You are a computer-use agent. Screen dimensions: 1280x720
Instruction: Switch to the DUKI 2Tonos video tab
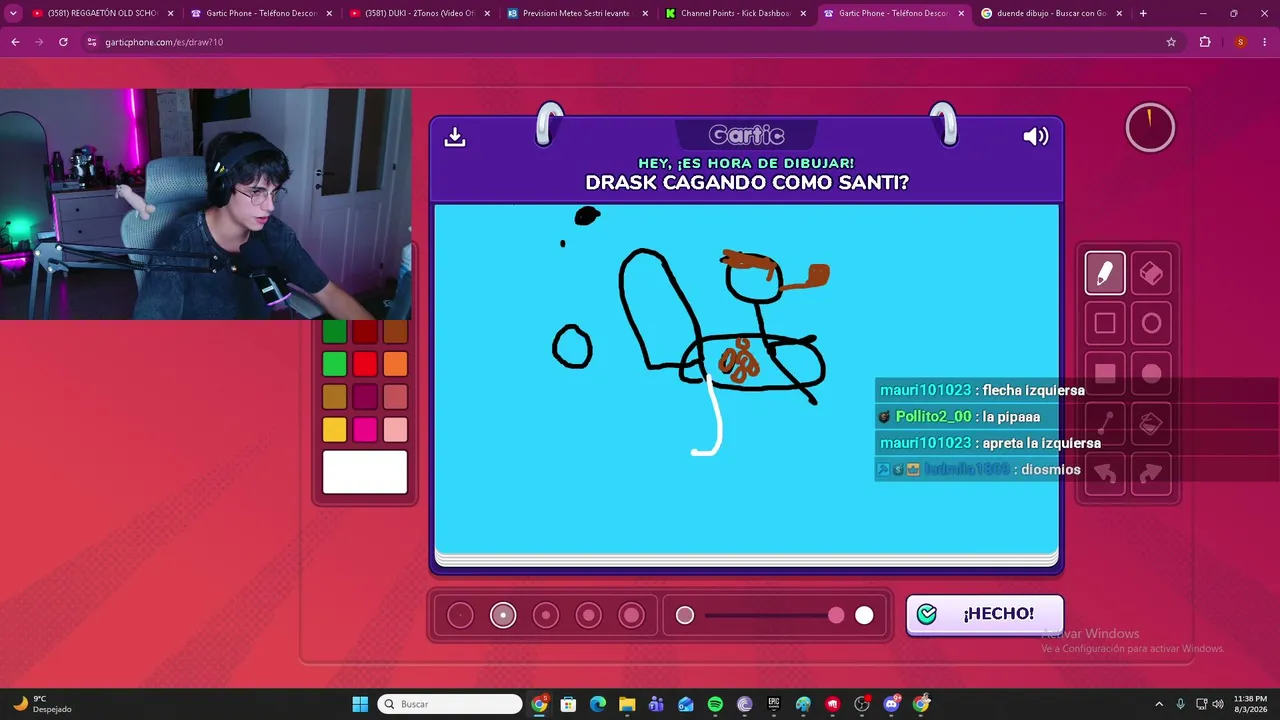click(418, 13)
